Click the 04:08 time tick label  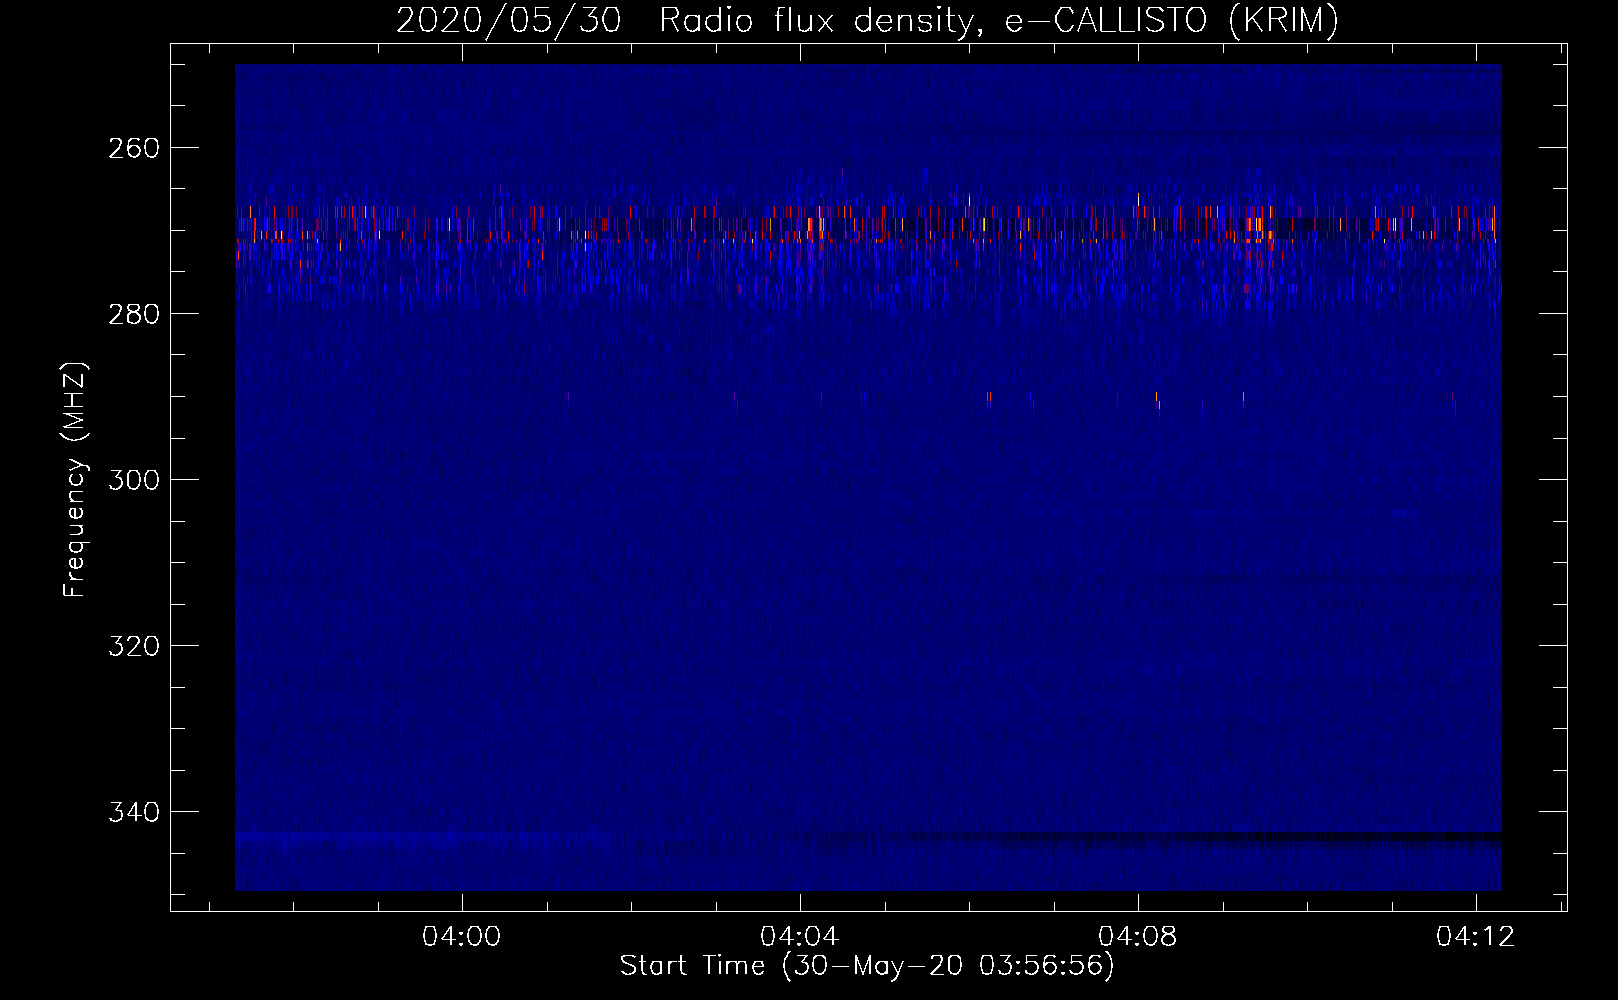[x=1137, y=937]
